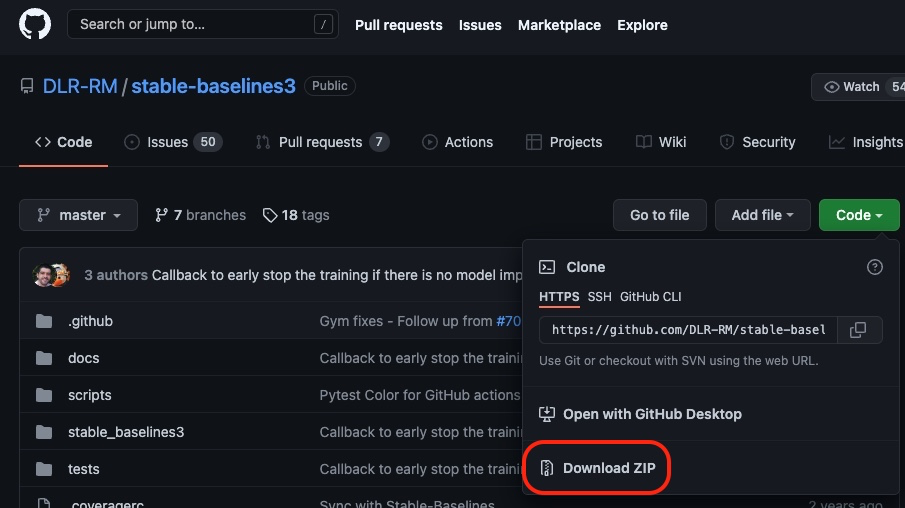Screen dimensions: 905x508
Task: Click the stable_baselines3 folder icon
Action: tap(44, 432)
